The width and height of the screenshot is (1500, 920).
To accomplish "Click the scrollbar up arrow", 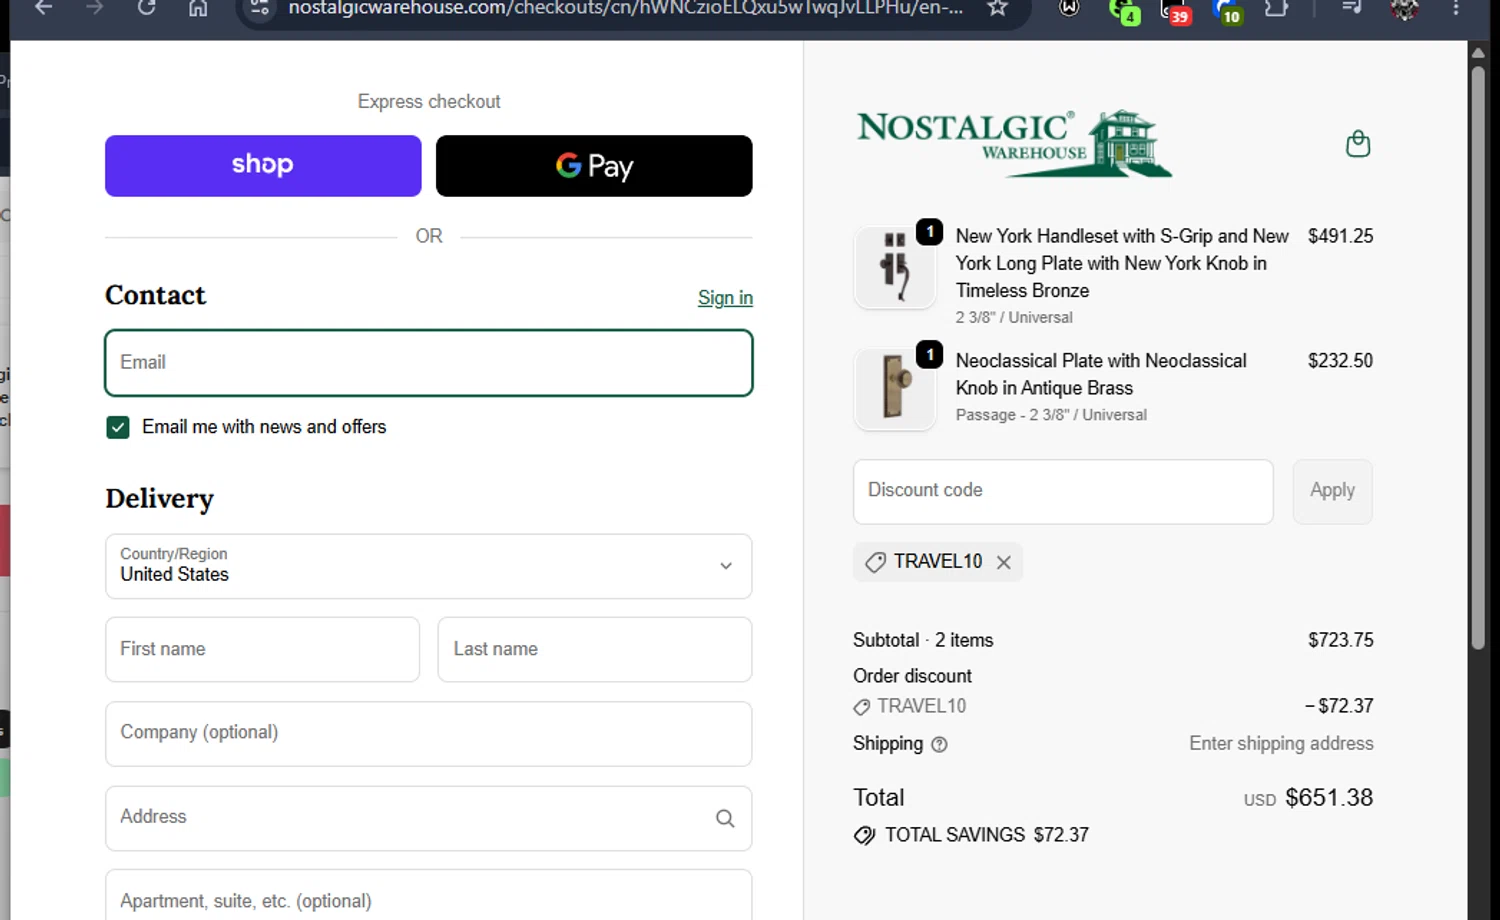I will 1478,52.
